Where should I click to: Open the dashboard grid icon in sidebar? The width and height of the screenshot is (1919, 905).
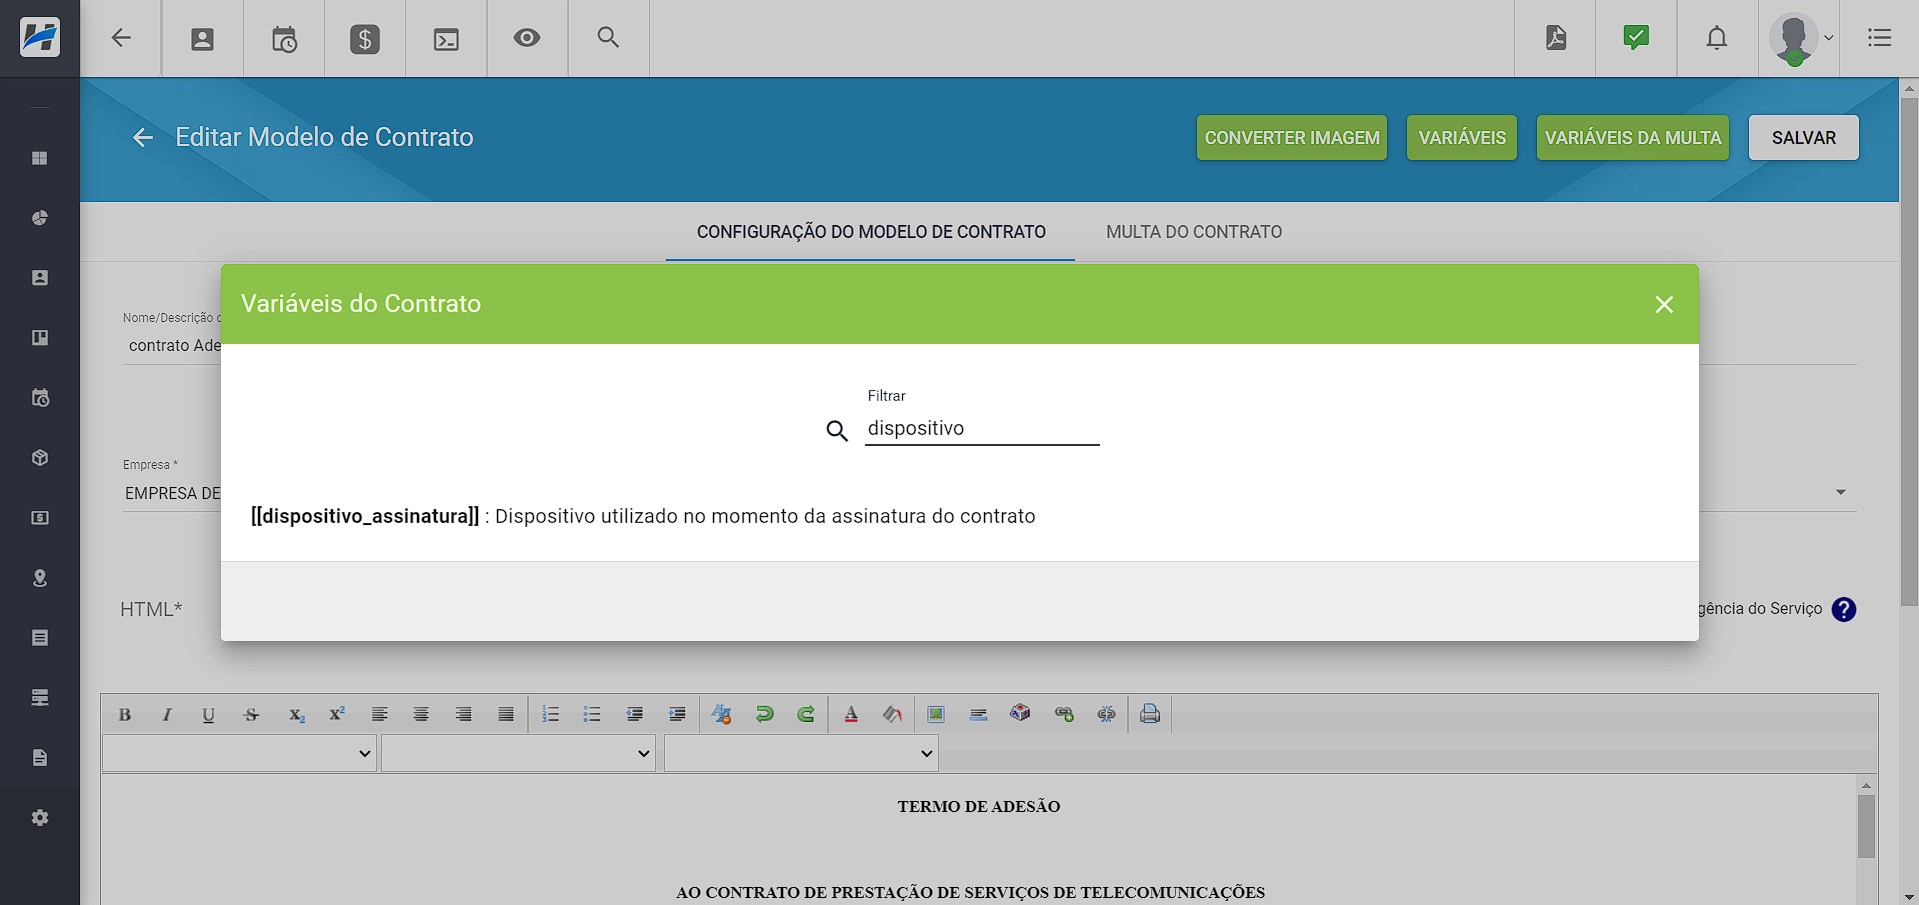[x=40, y=158]
